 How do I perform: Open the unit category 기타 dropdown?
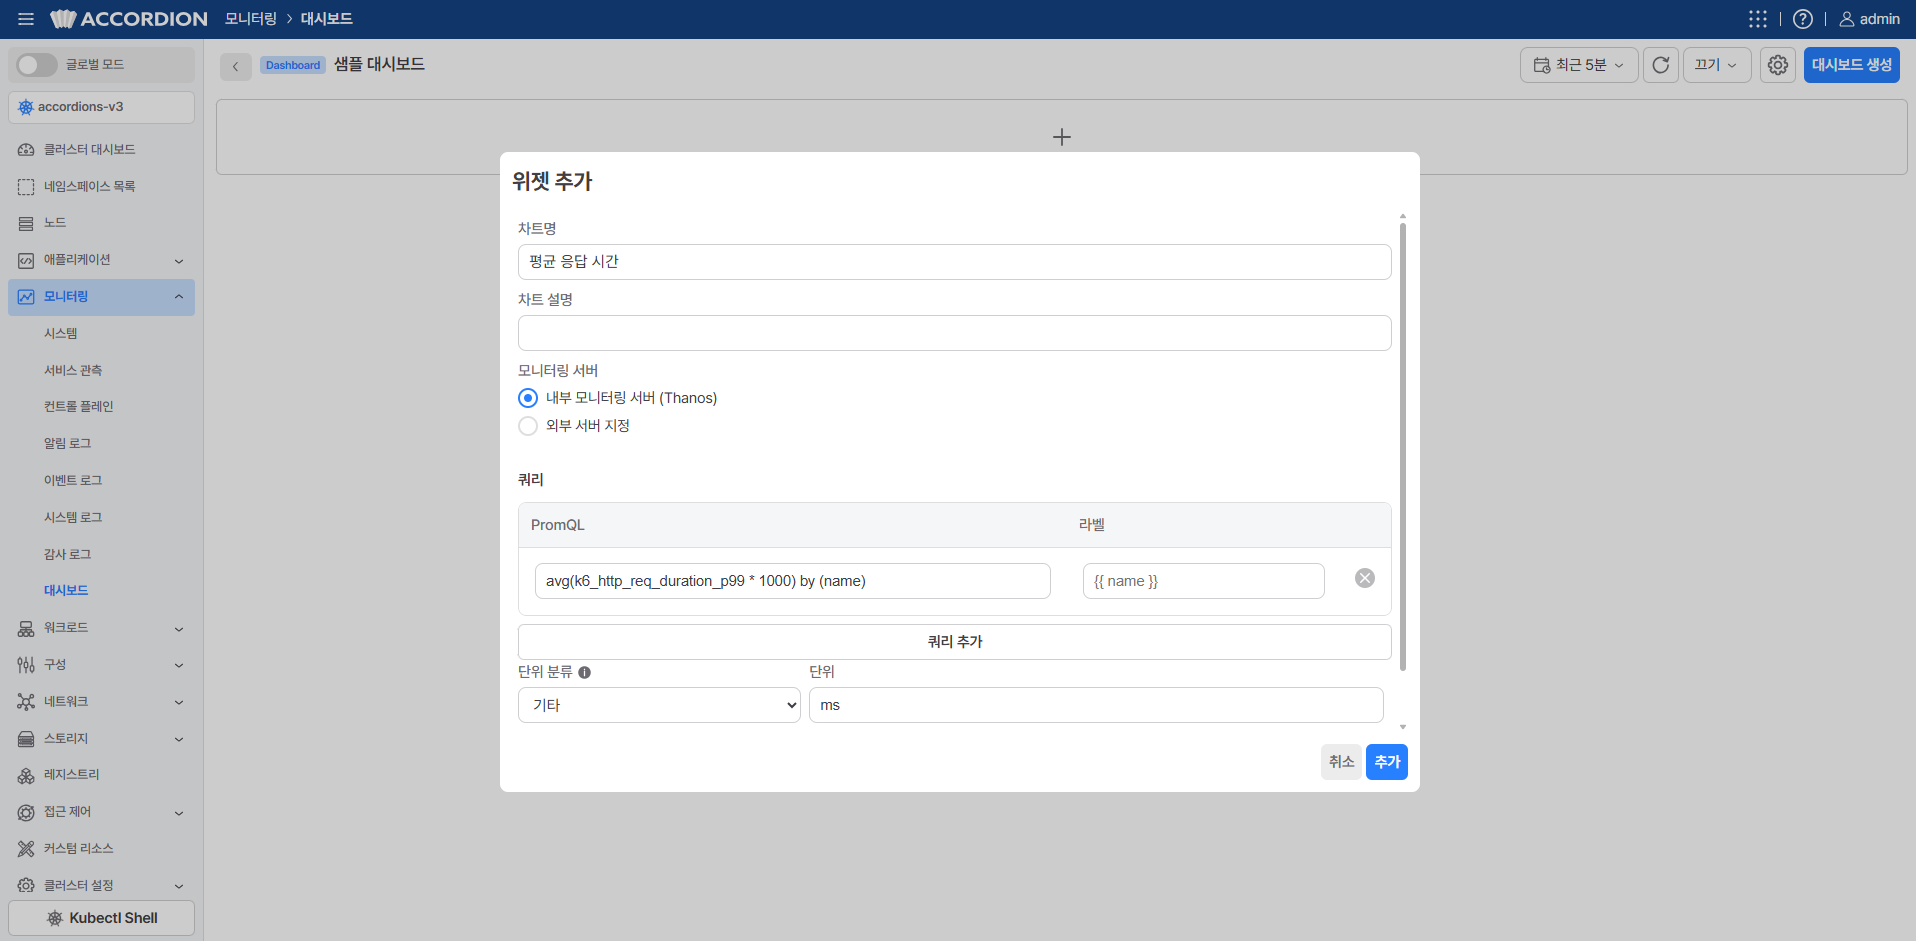pos(659,705)
